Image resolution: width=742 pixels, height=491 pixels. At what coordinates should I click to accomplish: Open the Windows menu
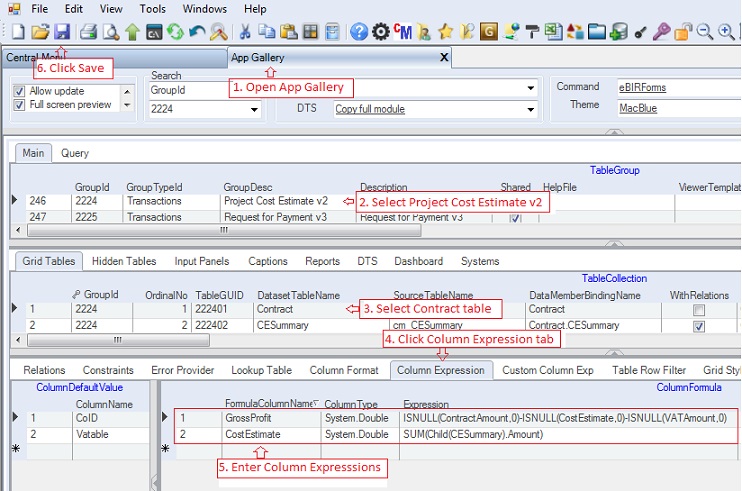tap(204, 9)
